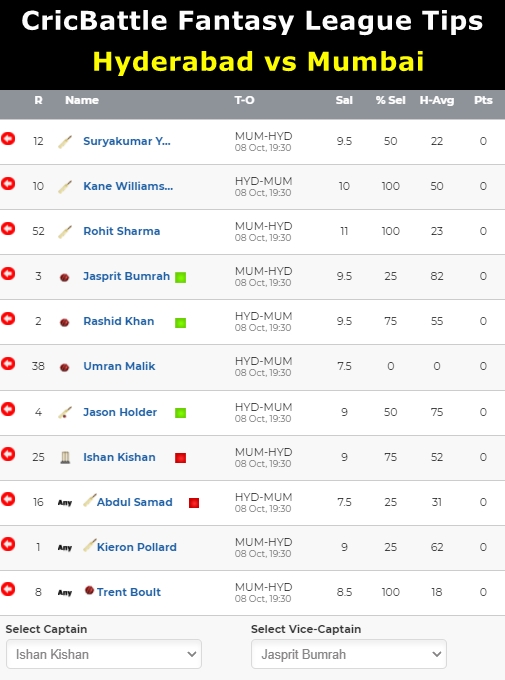Open Jasprit Bumrah player profile link
505x680 pixels.
point(126,276)
